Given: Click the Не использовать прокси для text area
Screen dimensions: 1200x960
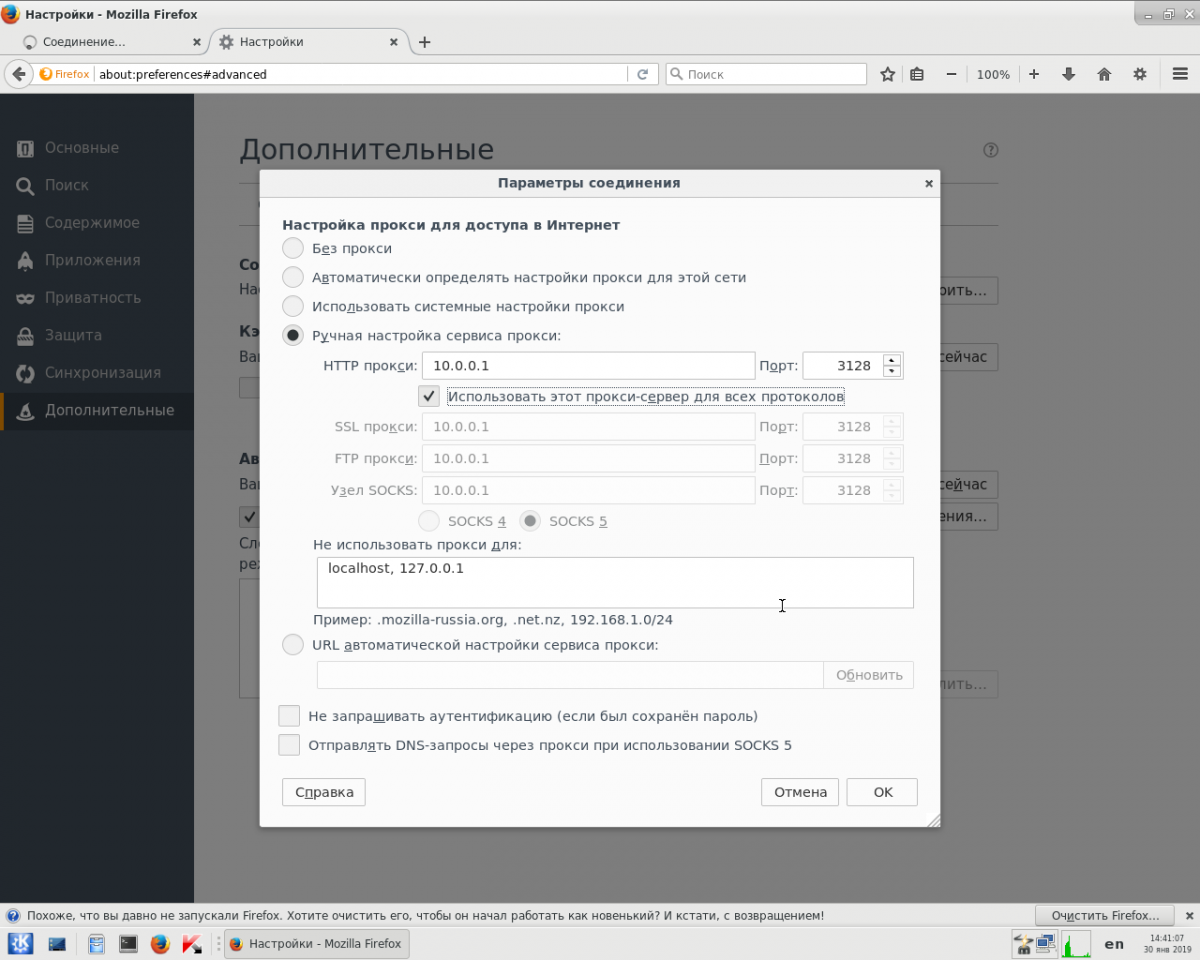Looking at the screenshot, I should 615,582.
